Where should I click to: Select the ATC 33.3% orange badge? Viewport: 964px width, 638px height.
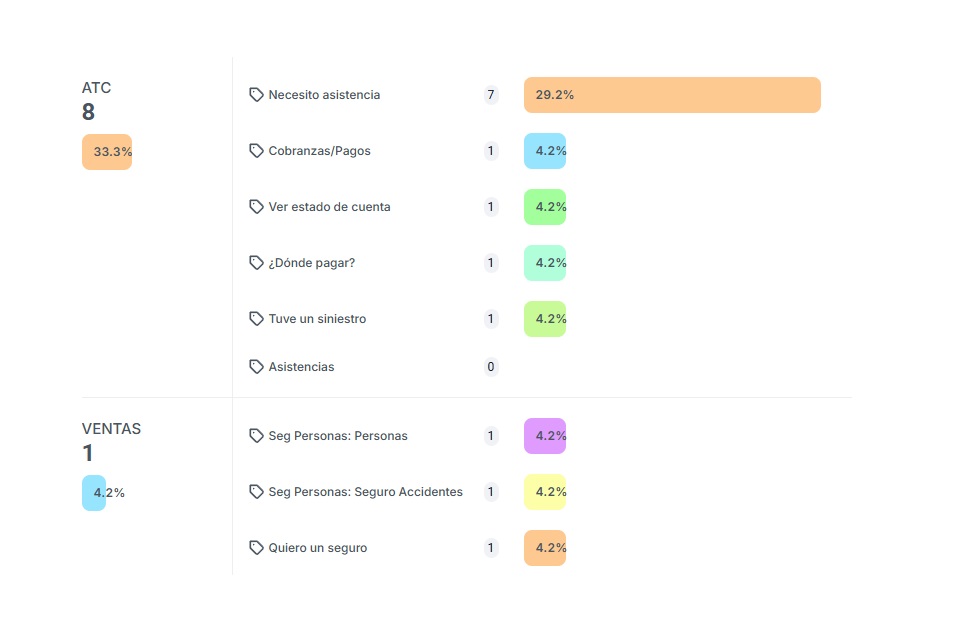(107, 152)
